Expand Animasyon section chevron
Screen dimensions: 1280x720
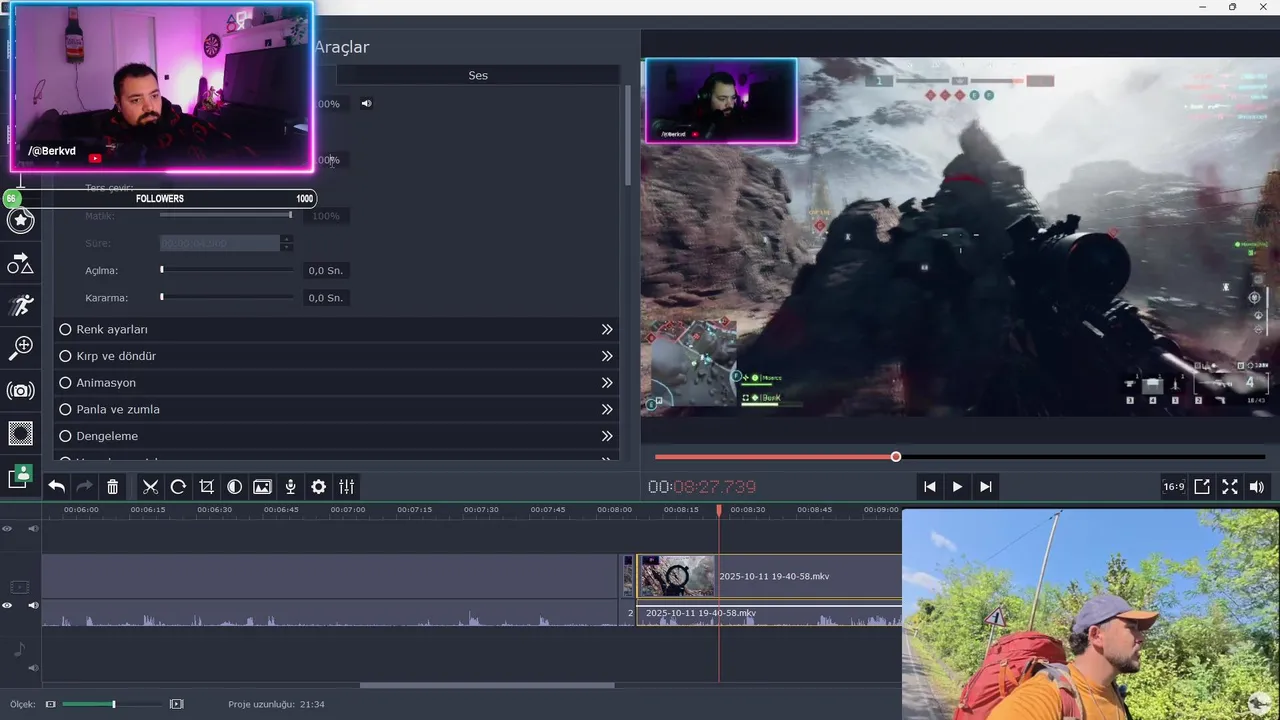pyautogui.click(x=607, y=383)
